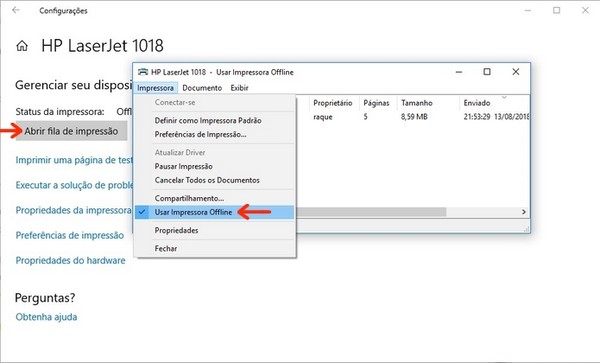This screenshot has width=600, height=363.
Task: Open the Preferências de impressão link in Settings
Action: (70, 235)
